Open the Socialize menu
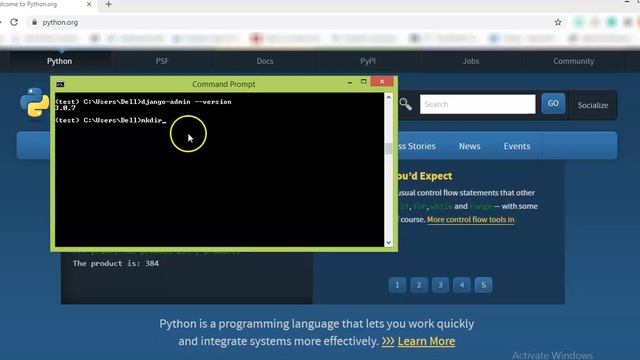Viewport: 640px width, 360px height. pyautogui.click(x=593, y=105)
